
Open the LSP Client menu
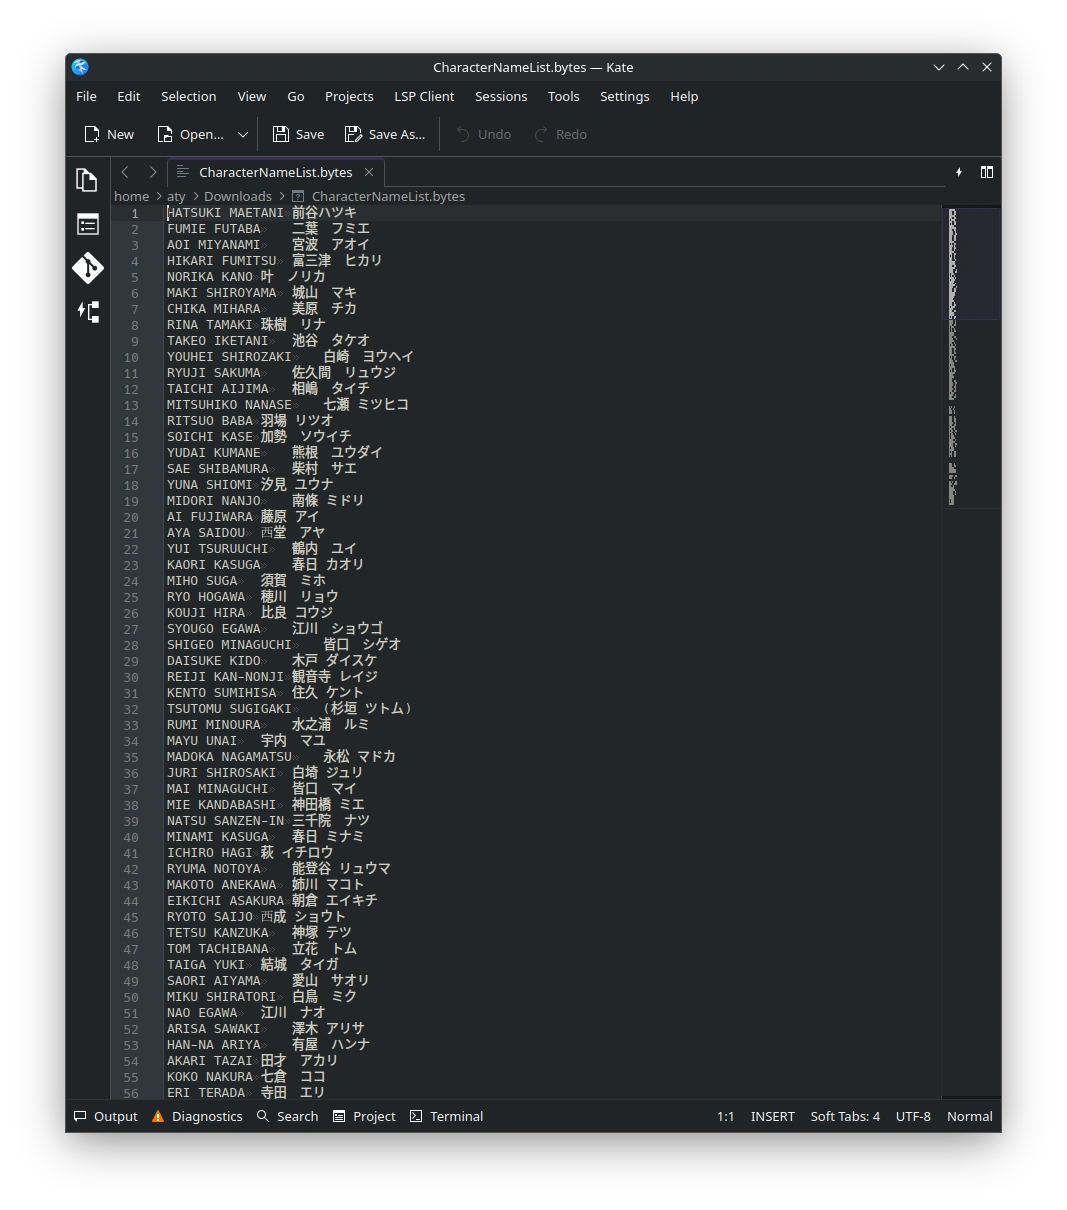(424, 96)
